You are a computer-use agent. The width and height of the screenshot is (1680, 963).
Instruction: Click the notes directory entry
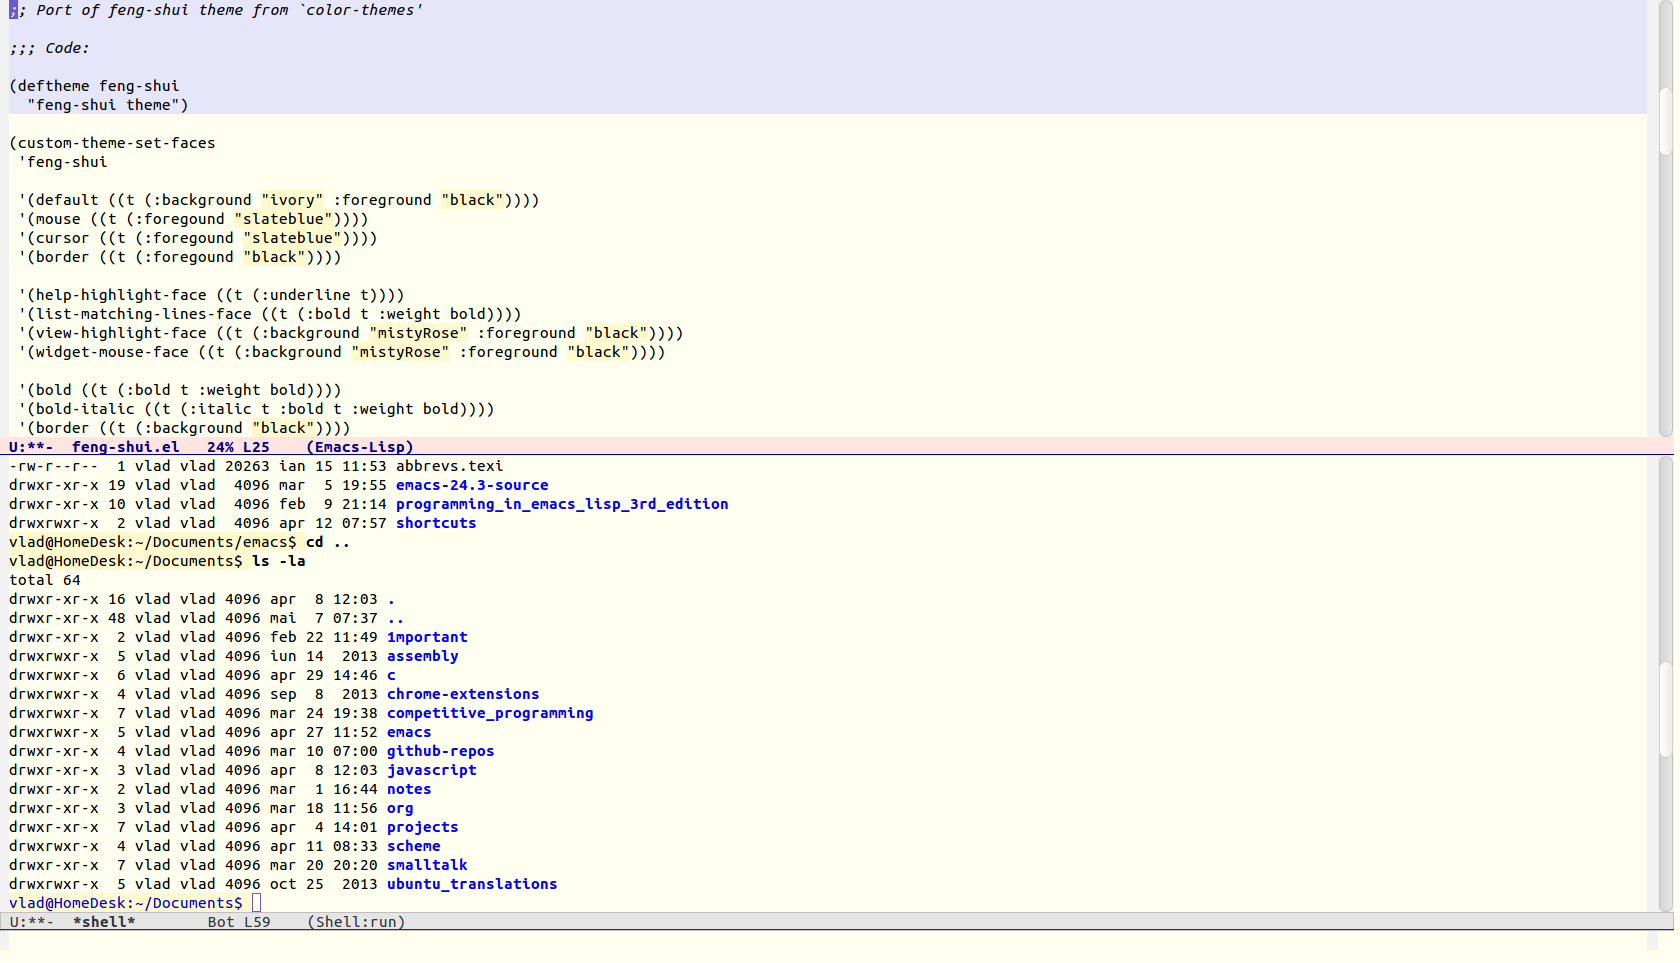(x=409, y=789)
